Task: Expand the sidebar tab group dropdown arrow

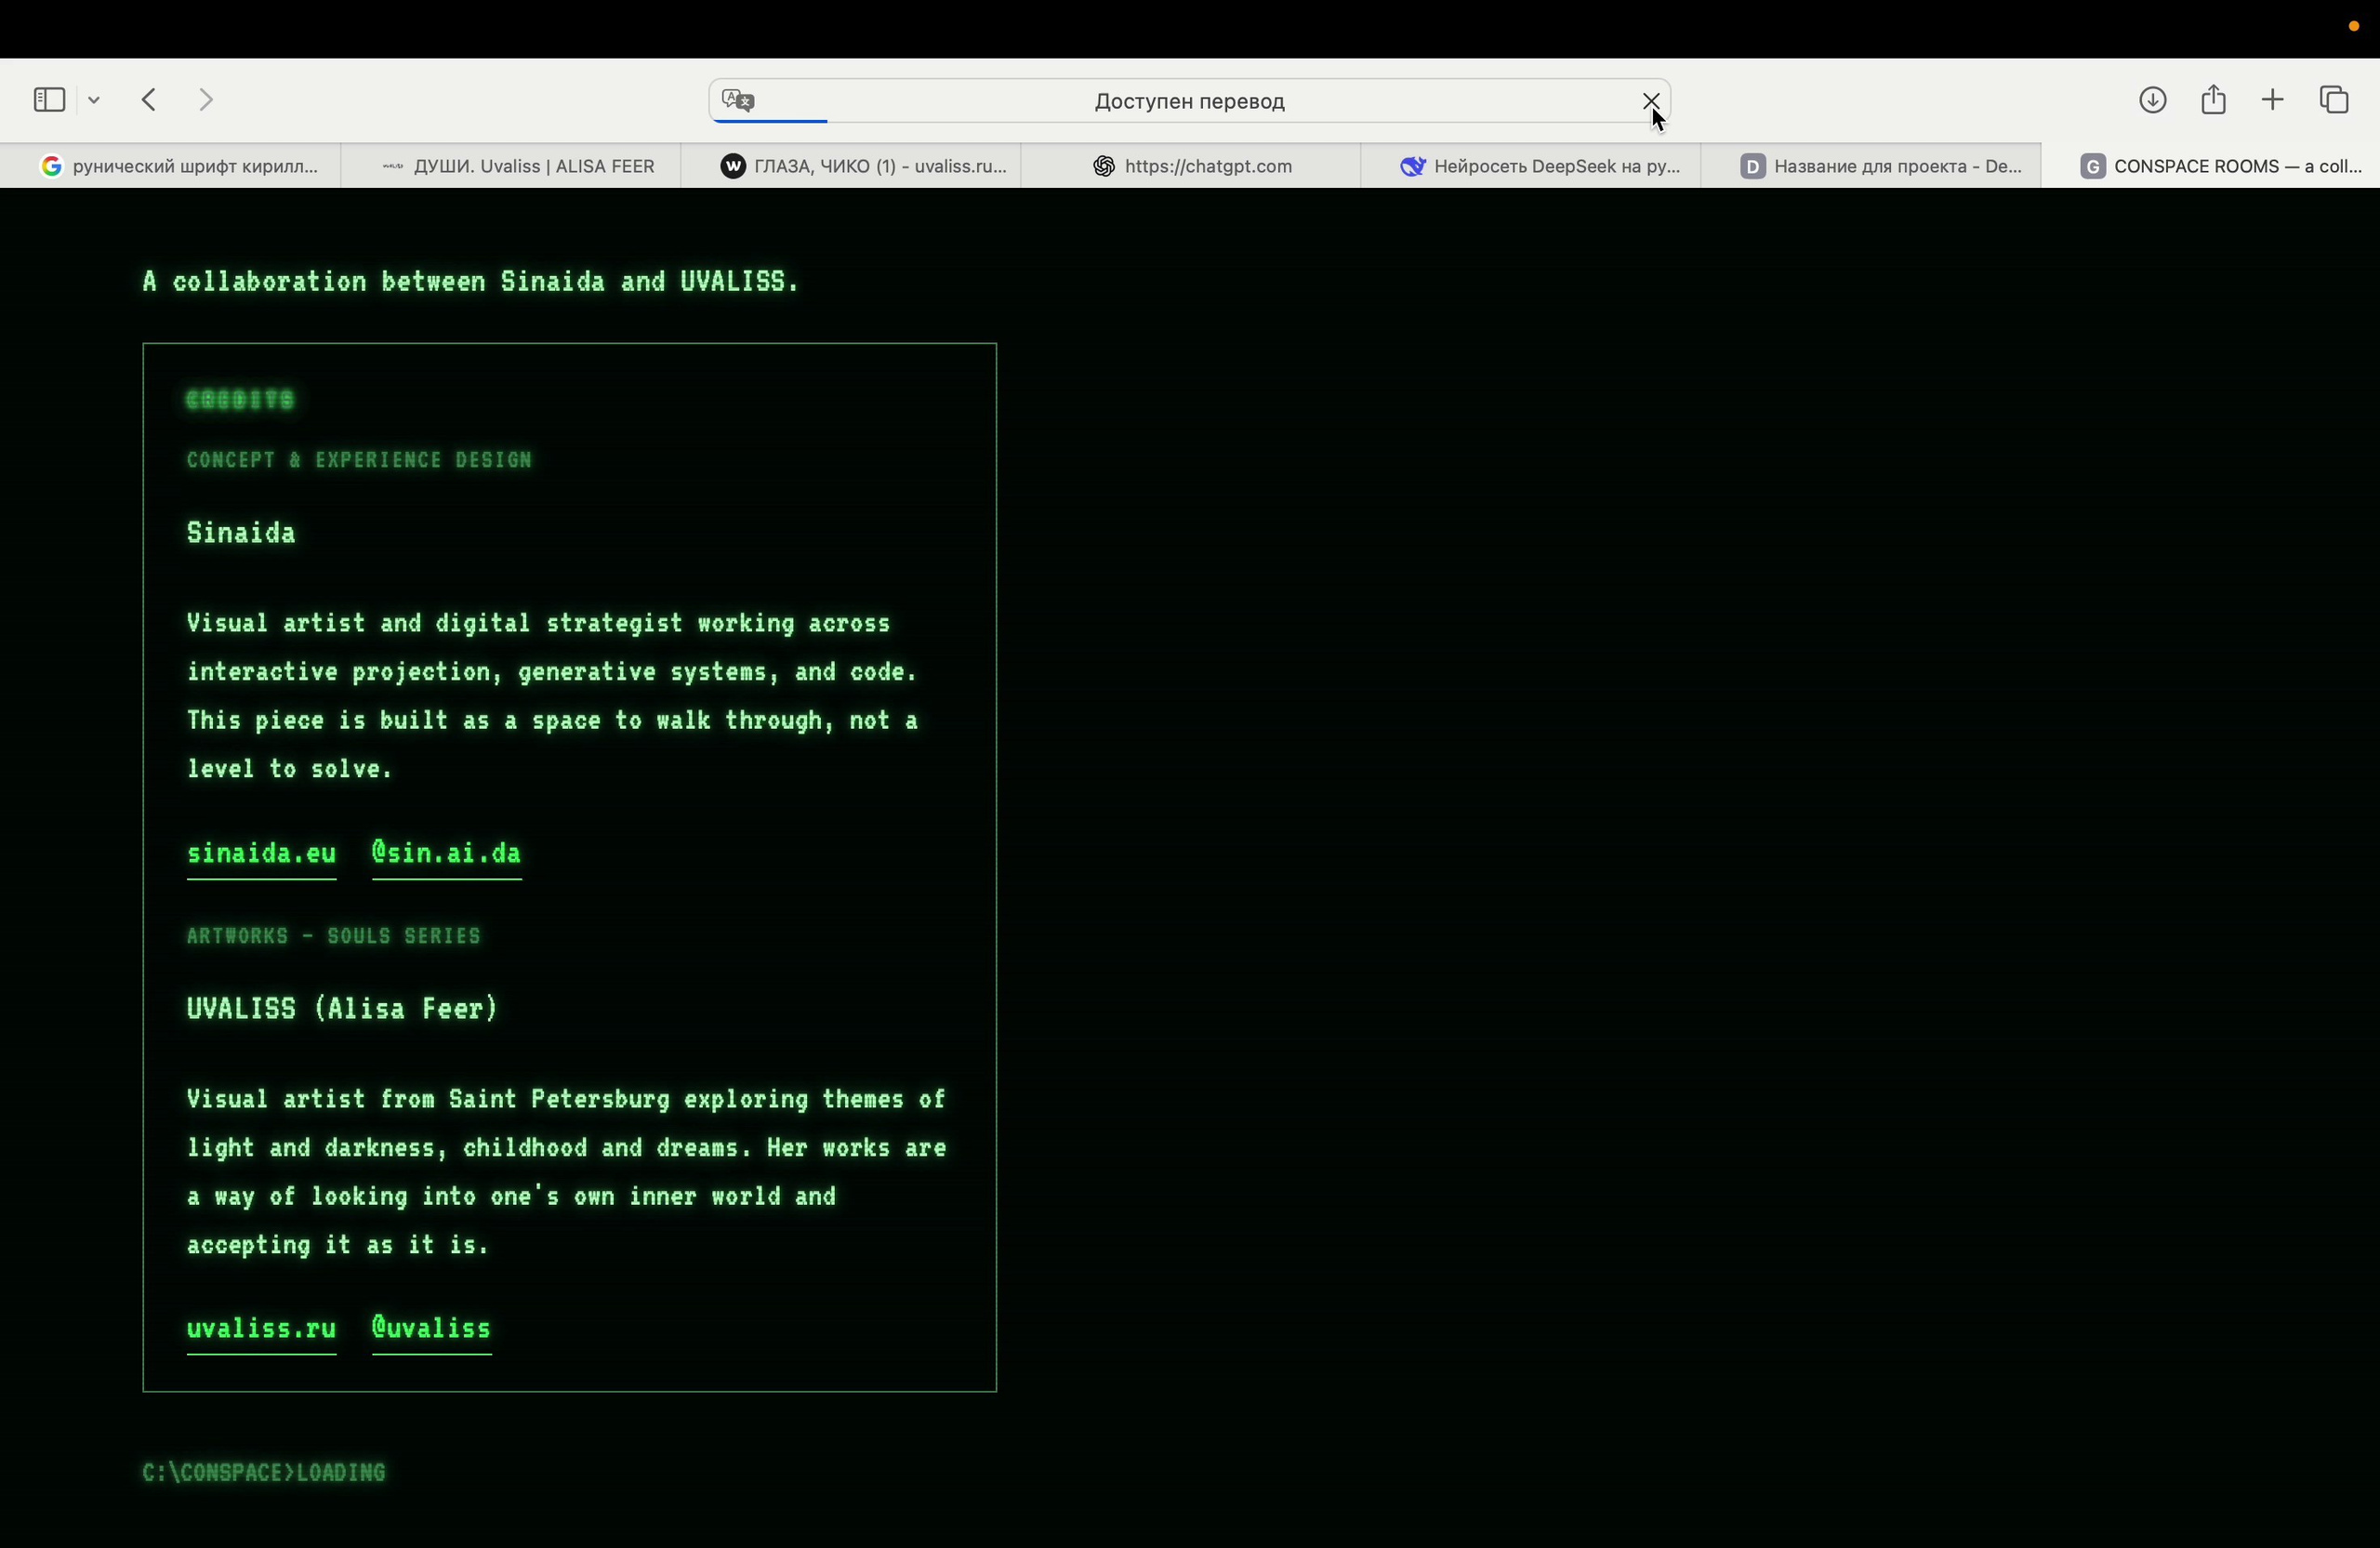Action: tap(95, 101)
